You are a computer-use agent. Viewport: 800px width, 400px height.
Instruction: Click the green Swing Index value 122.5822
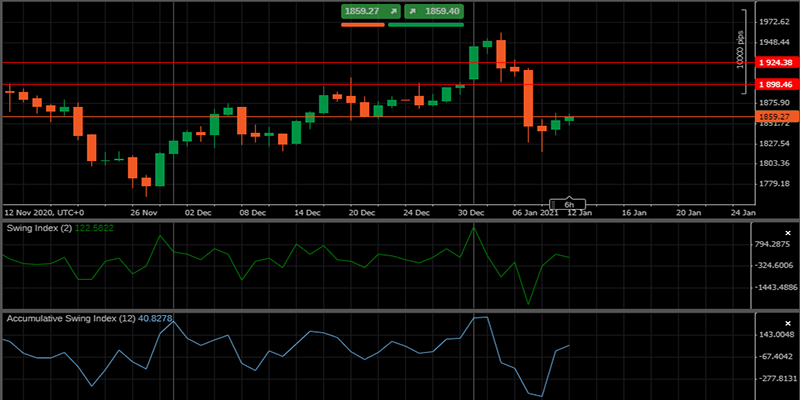click(98, 229)
